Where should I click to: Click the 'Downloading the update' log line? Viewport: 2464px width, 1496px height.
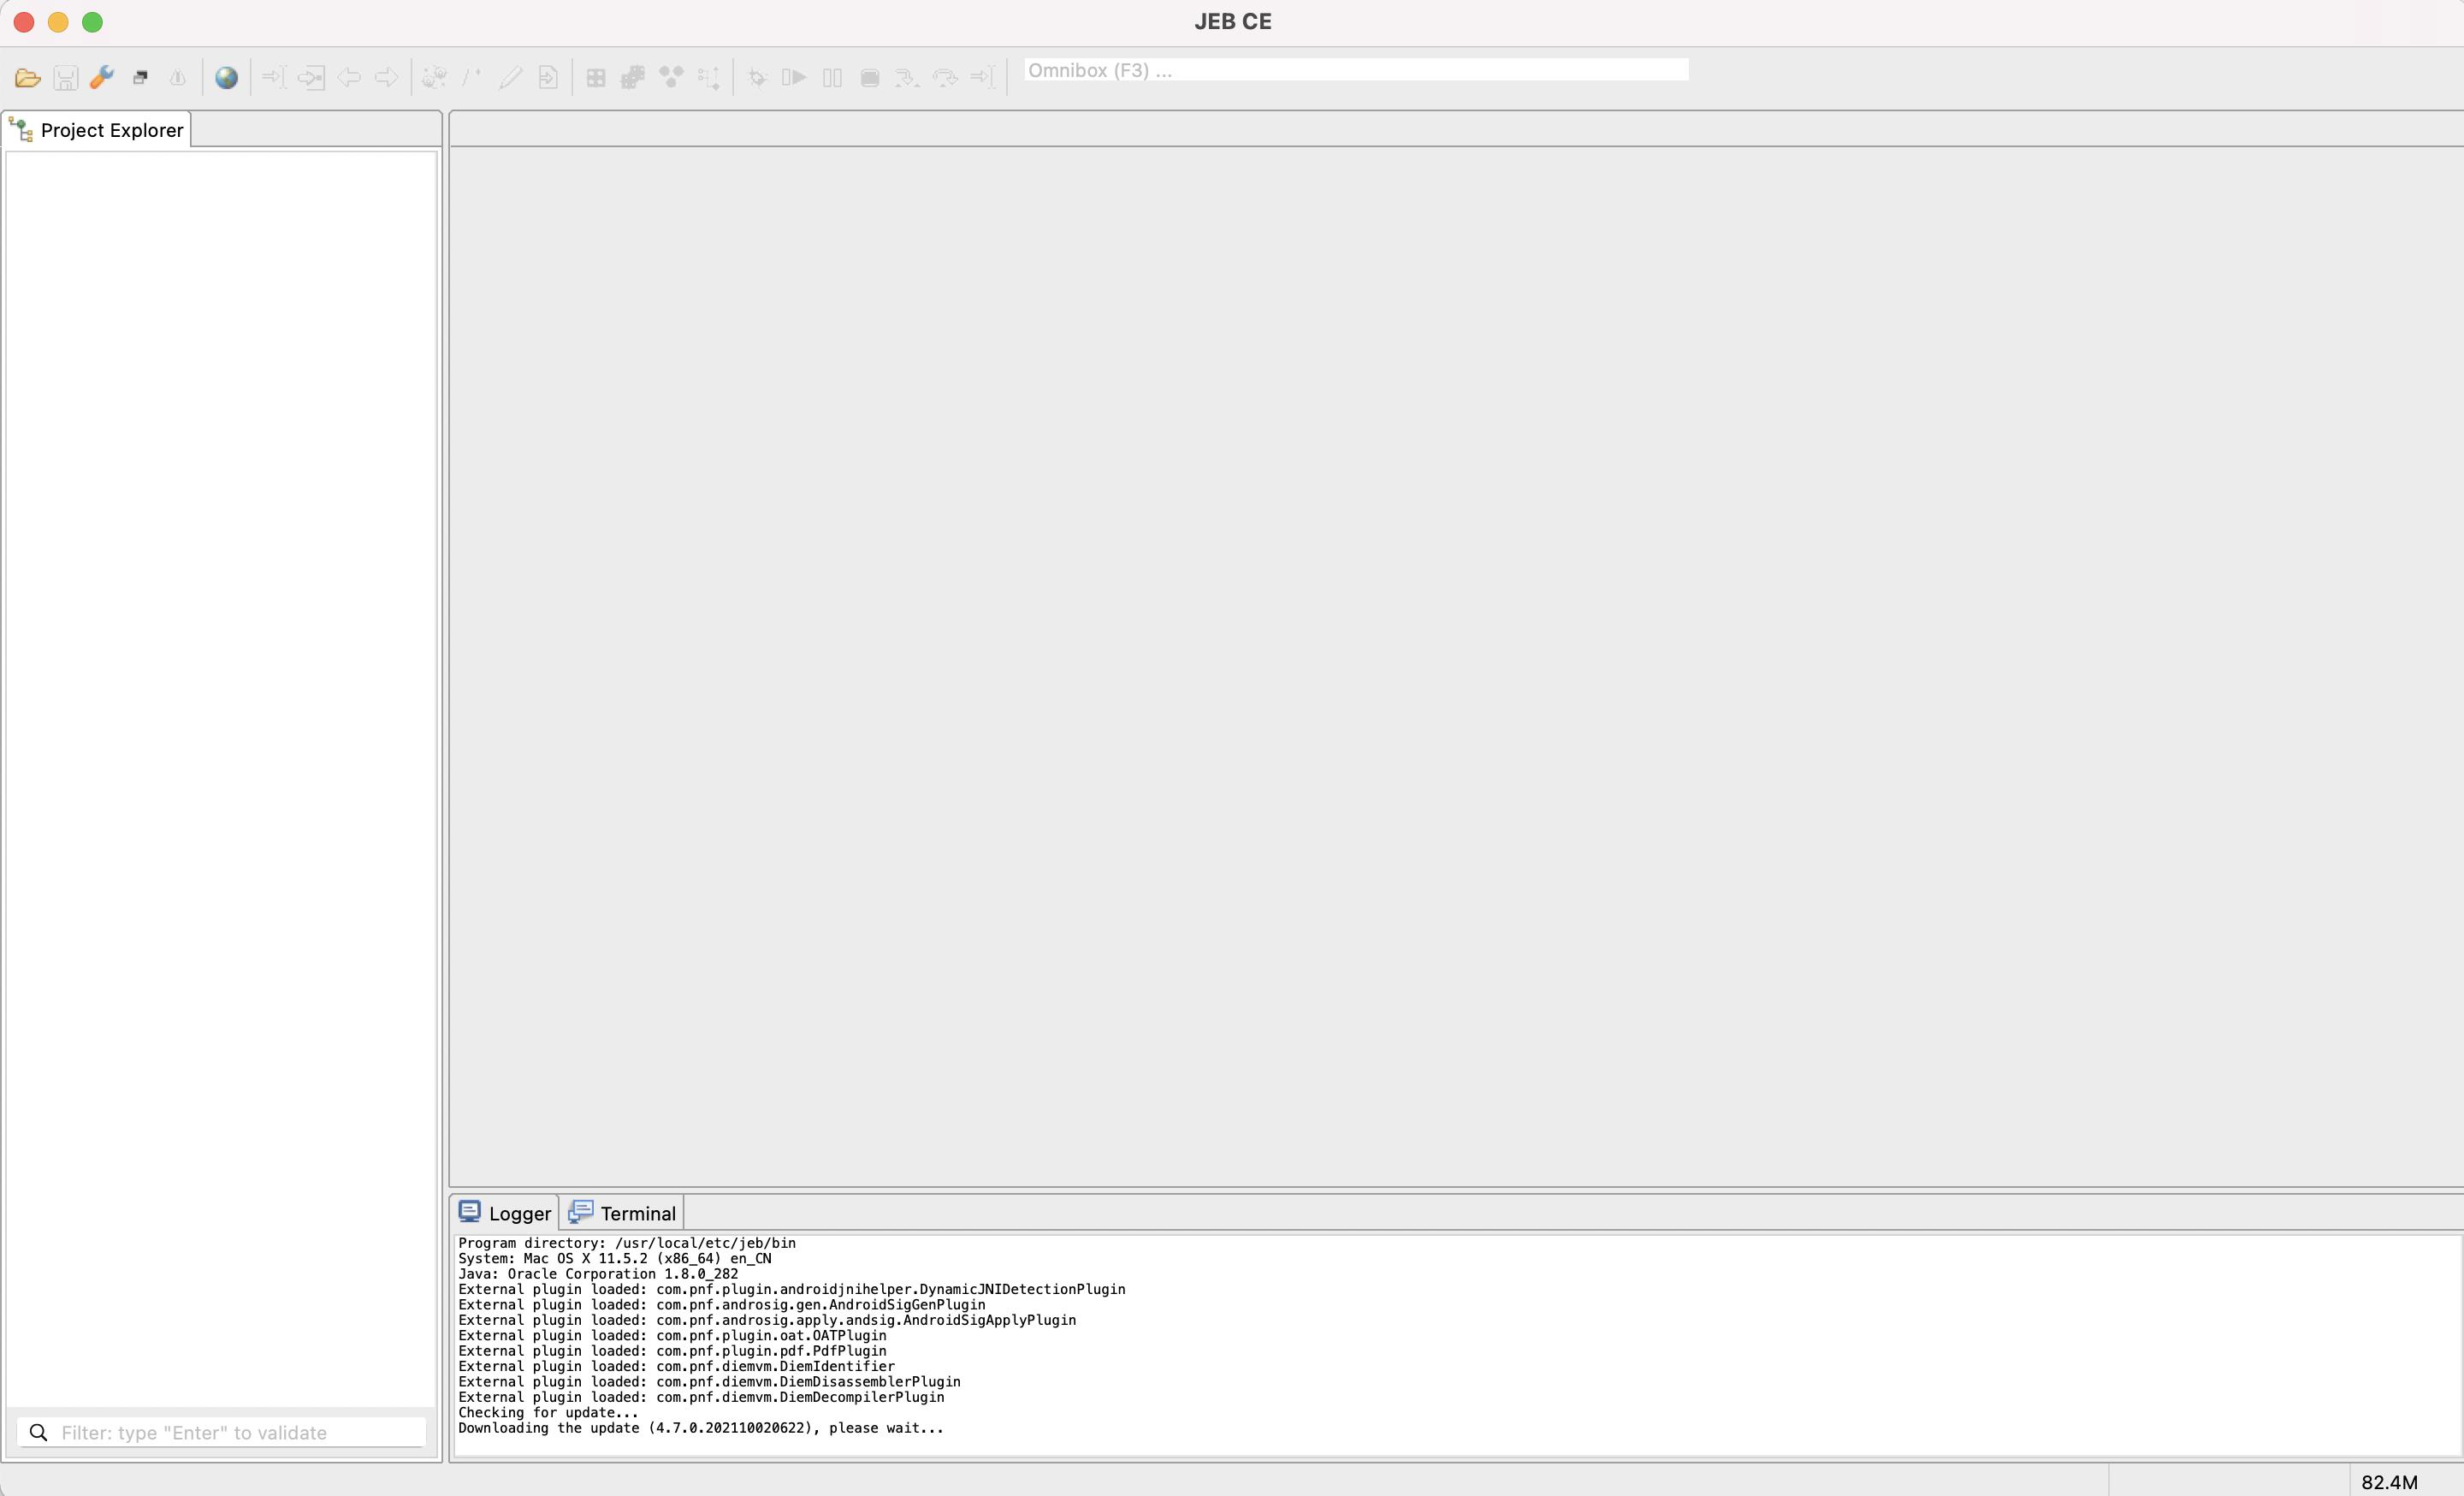(701, 1428)
